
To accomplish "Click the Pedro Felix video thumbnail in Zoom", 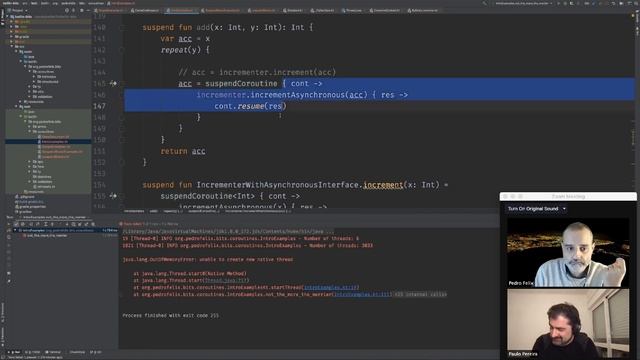I will [x=568, y=252].
